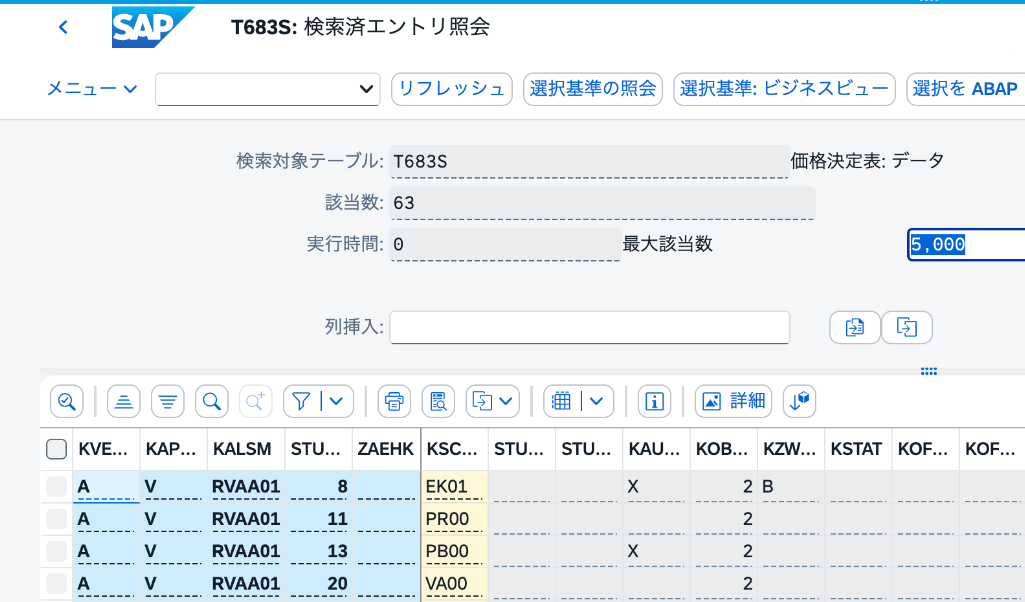Click the KZW... column header
The height and width of the screenshot is (602, 1025).
(791, 449)
